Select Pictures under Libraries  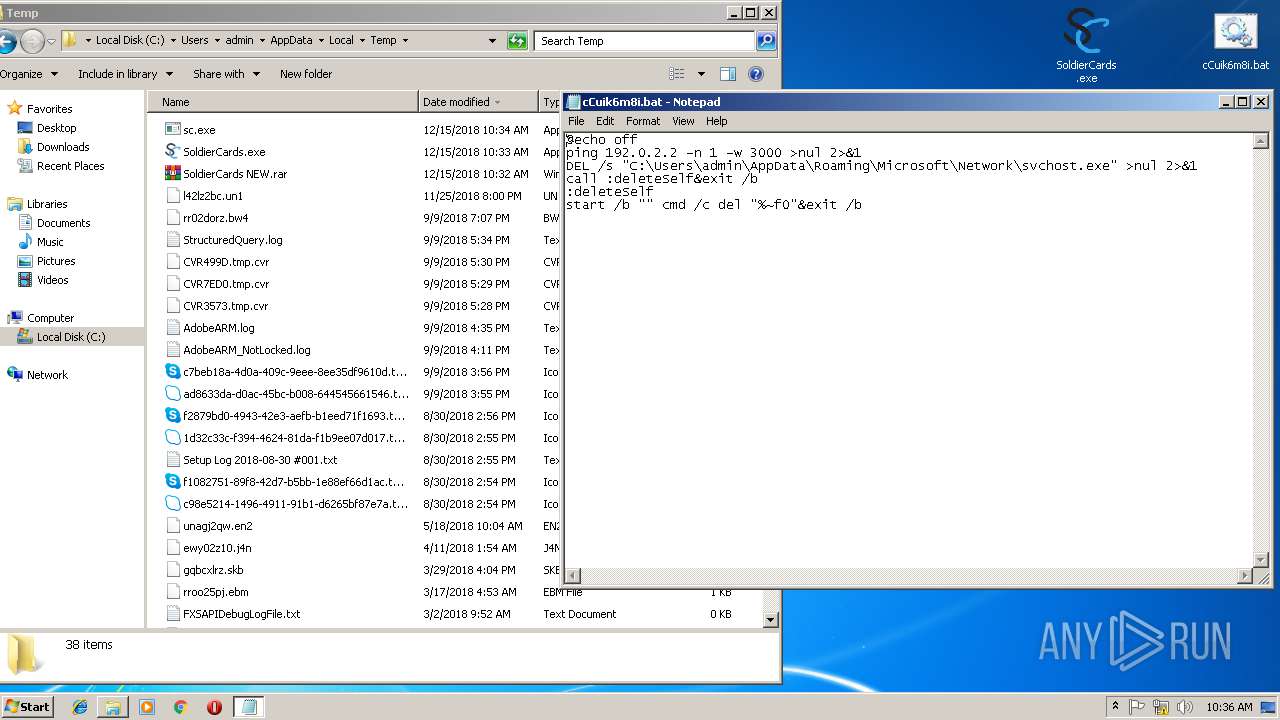click(x=56, y=261)
